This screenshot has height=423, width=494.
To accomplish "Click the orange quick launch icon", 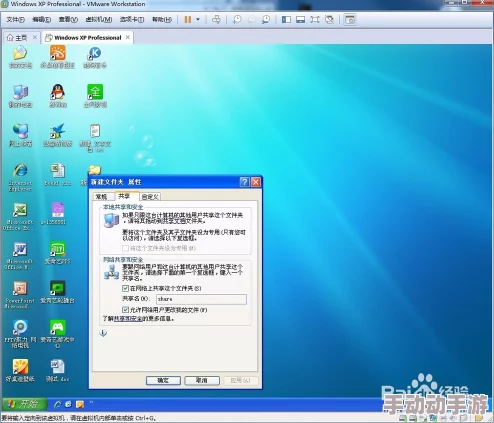I will 80,404.
